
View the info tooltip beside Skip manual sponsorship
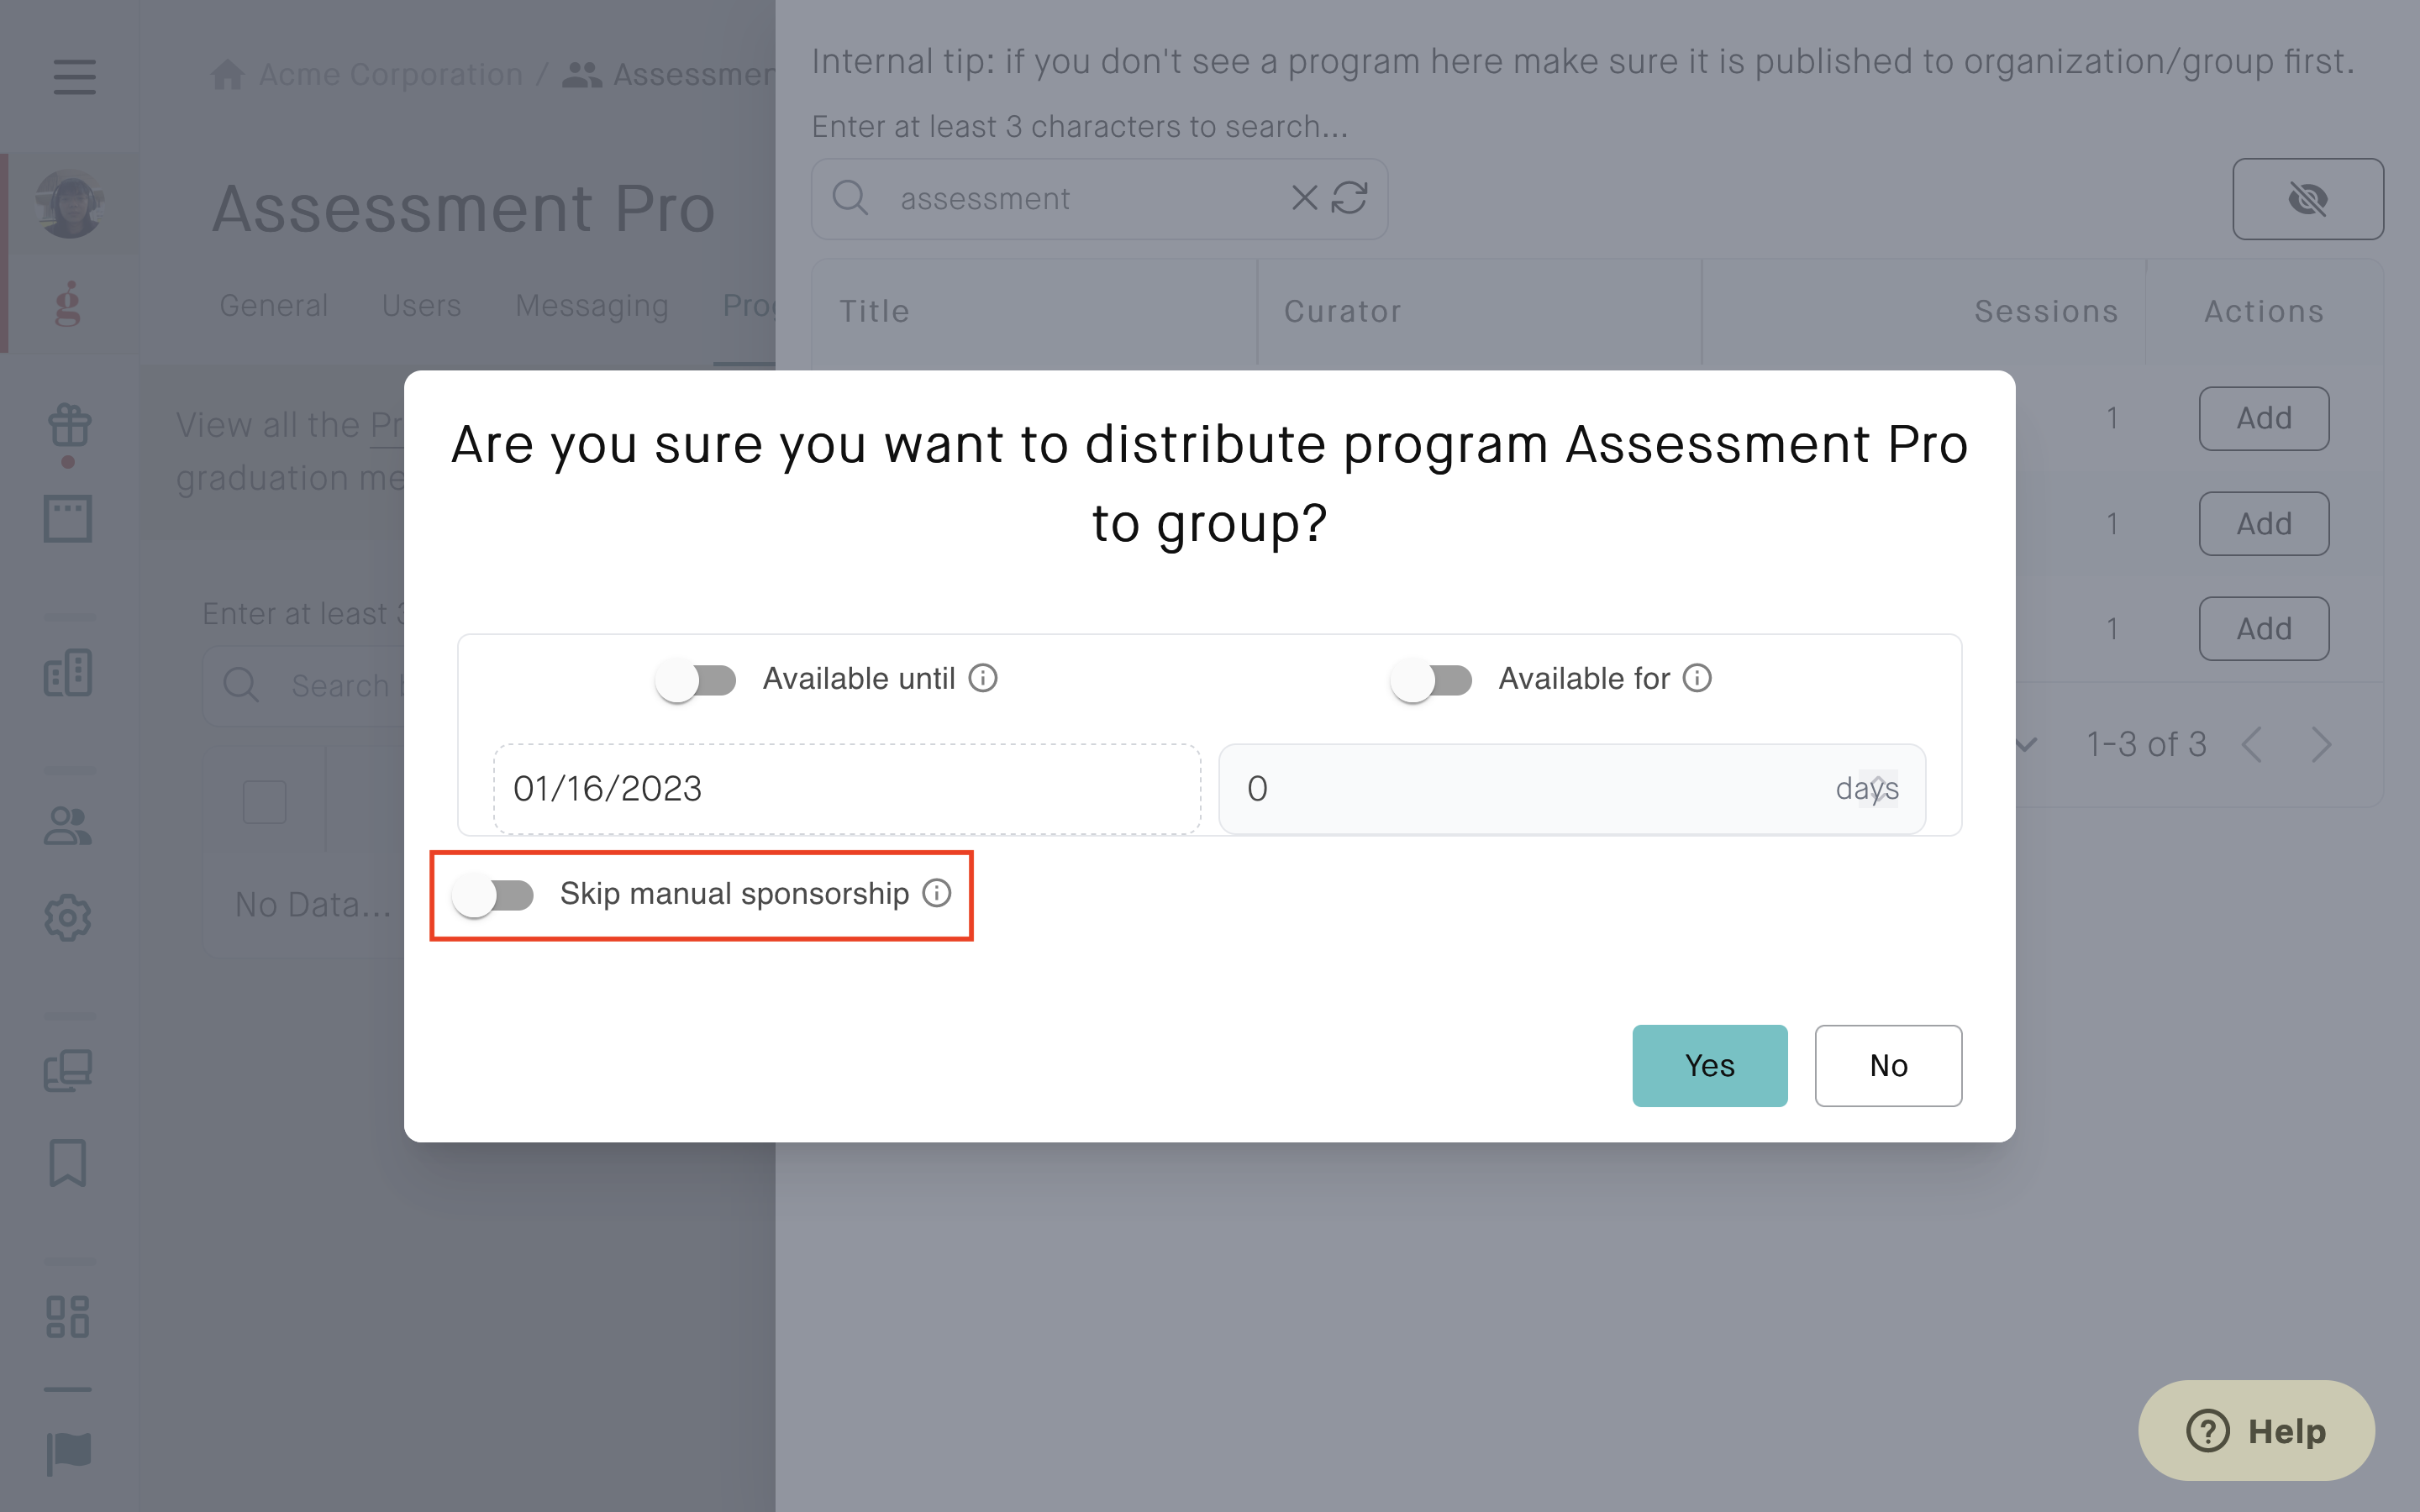937,894
